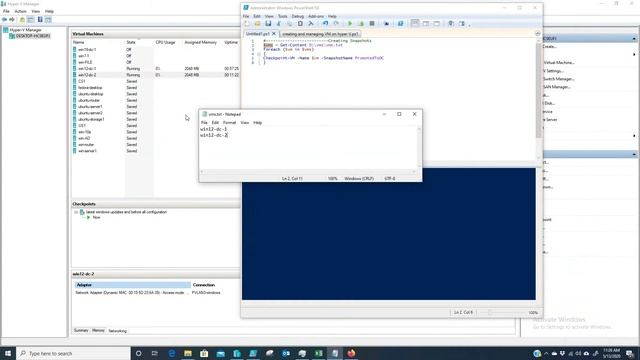Open Format menu in Notepad
Viewport: 640px width, 360px height.
pos(229,122)
